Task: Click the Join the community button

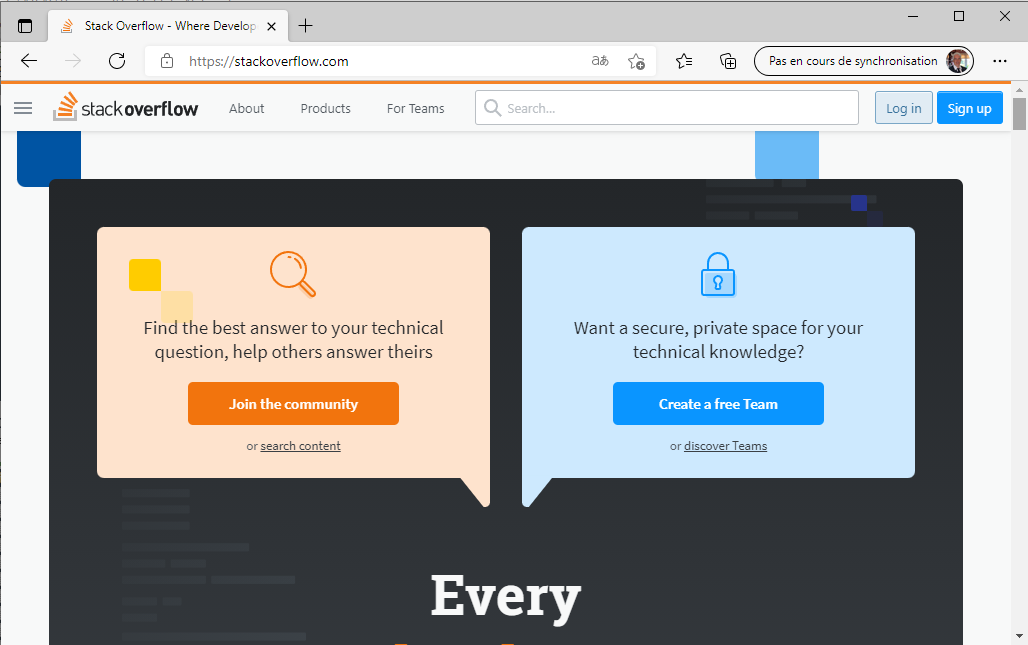Action: 293,404
